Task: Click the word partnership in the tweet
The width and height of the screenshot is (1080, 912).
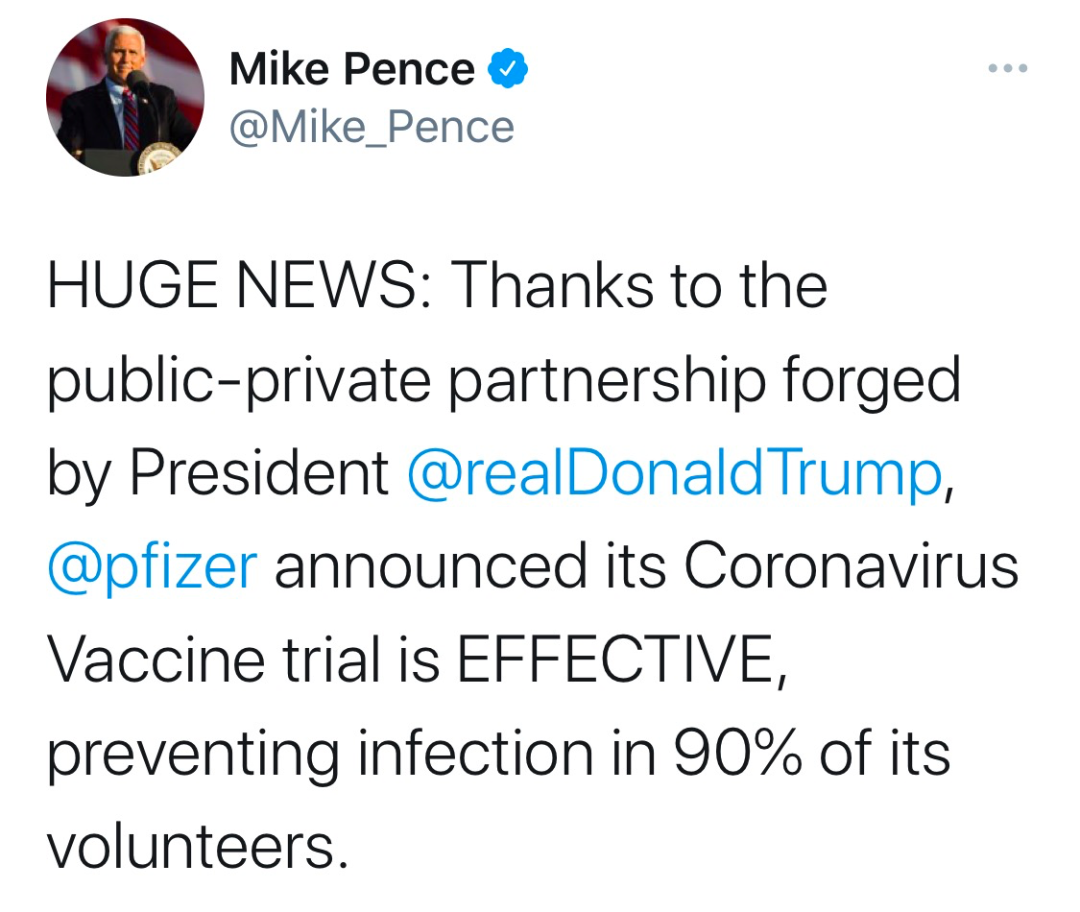Action: click(x=607, y=382)
